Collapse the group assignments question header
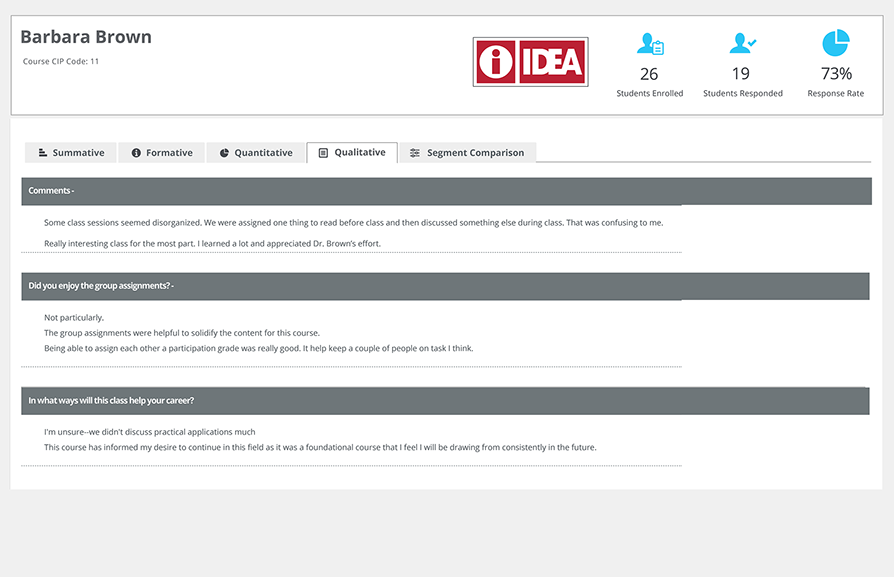 point(445,286)
